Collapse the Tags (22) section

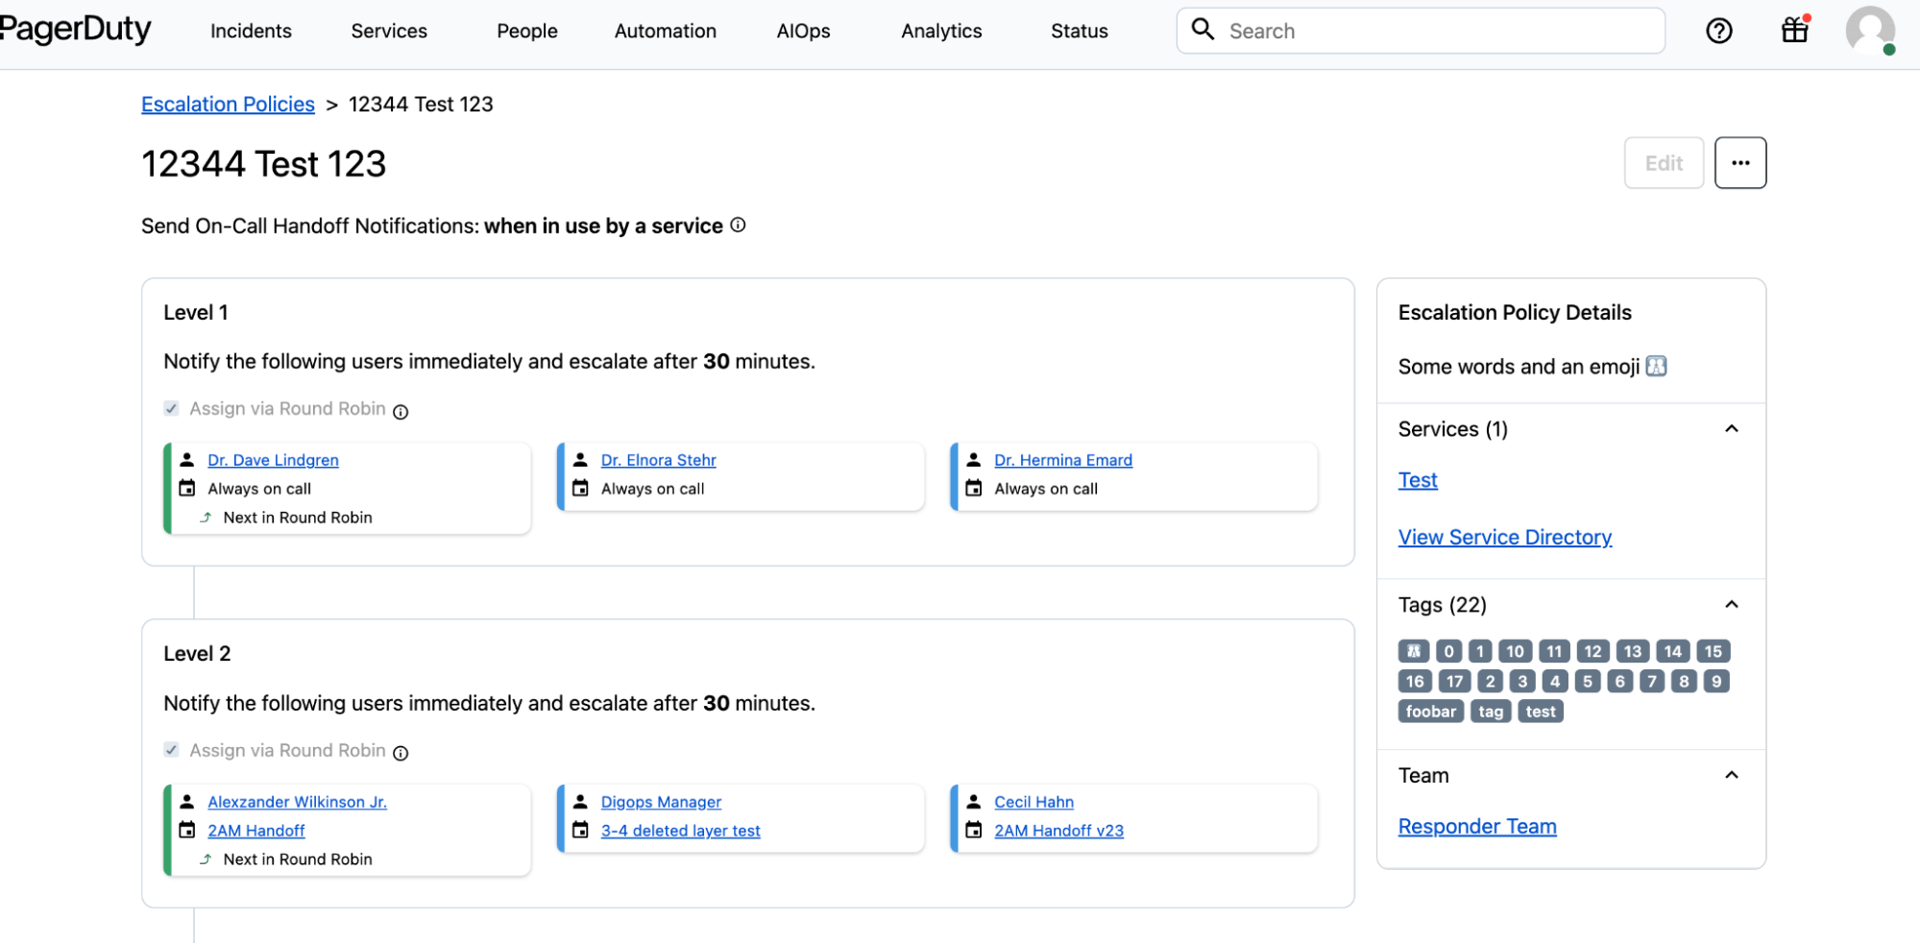pos(1731,605)
